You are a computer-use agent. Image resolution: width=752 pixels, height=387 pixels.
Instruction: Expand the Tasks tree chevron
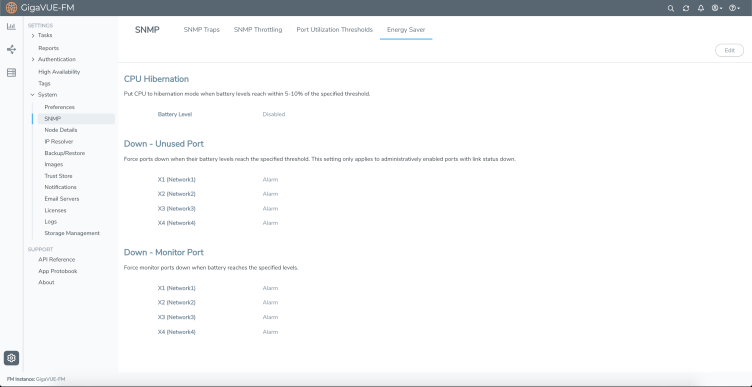[x=33, y=35]
